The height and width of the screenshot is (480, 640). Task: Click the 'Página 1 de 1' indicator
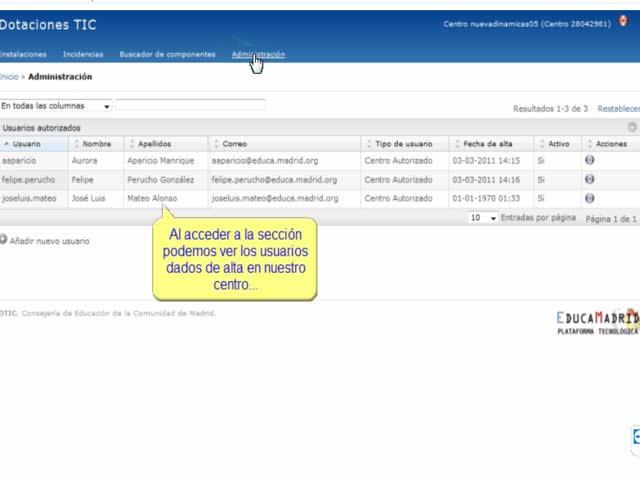click(611, 219)
